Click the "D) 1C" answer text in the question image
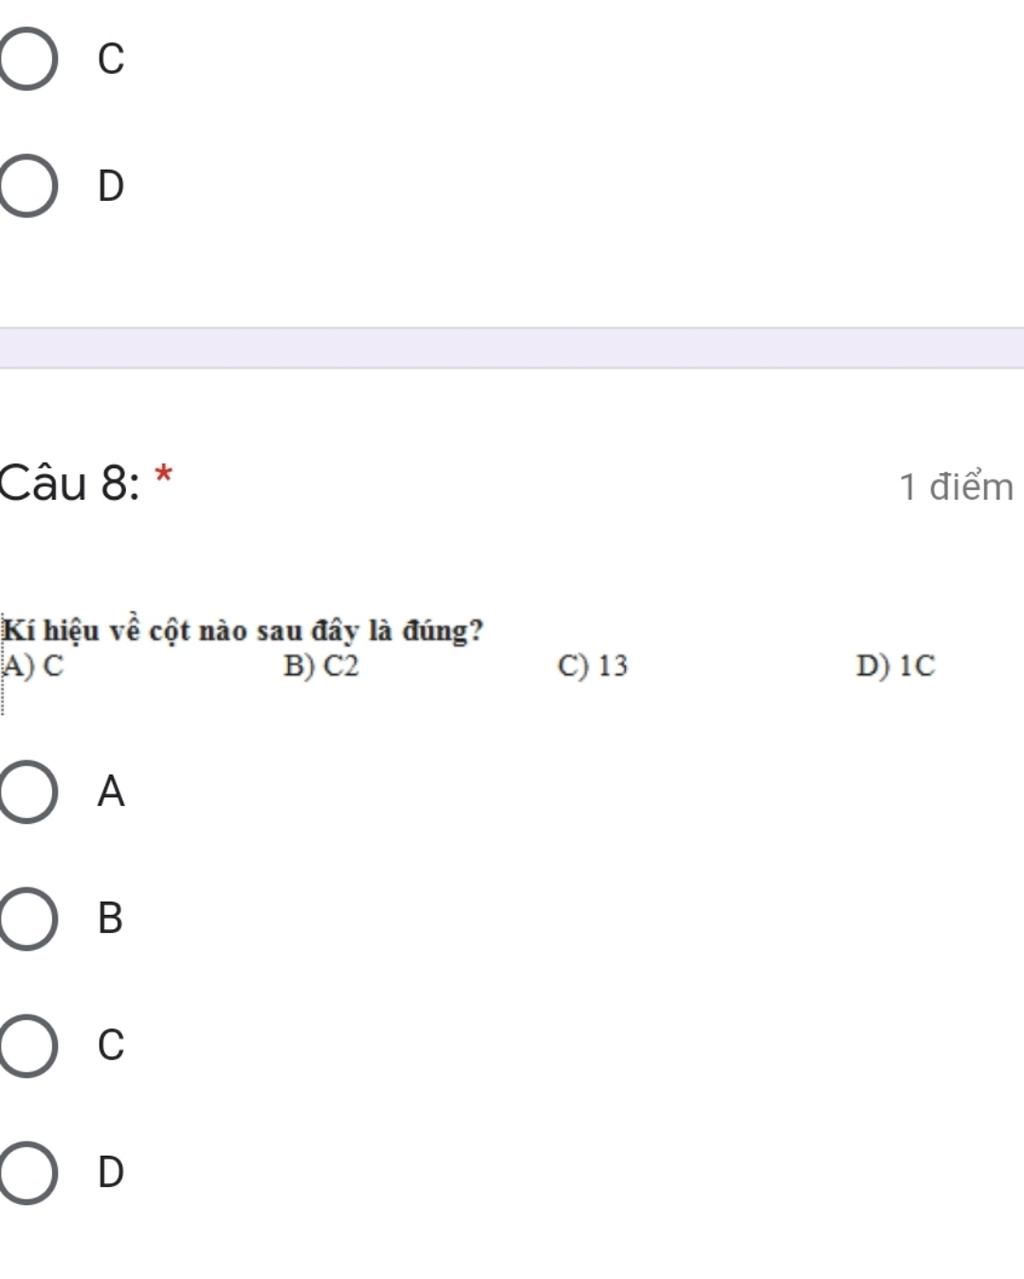 point(896,666)
